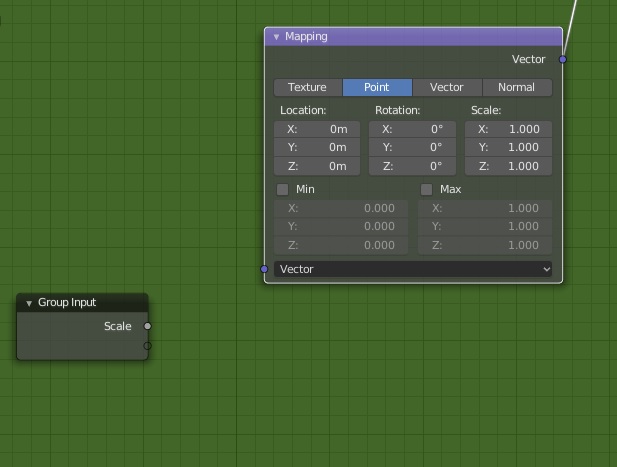Collapse the Mapping node with its triangle
The width and height of the screenshot is (617, 467).
click(276, 37)
